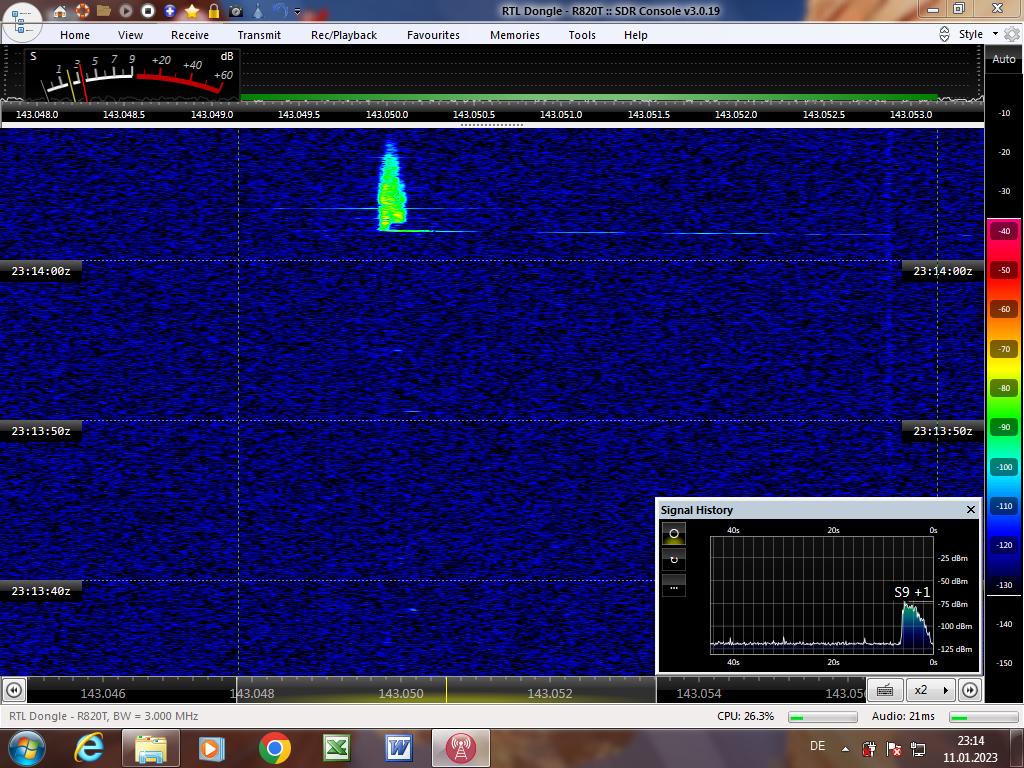Click the blue swirl icon in quick toolbar
1024x768 pixels.
click(x=280, y=10)
